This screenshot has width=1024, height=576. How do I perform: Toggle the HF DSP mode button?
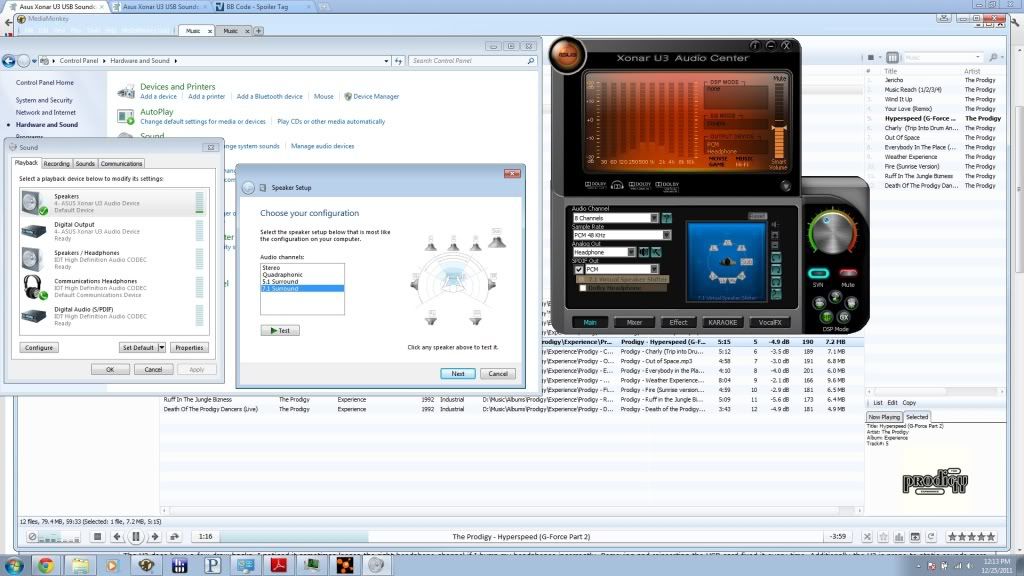coord(827,317)
